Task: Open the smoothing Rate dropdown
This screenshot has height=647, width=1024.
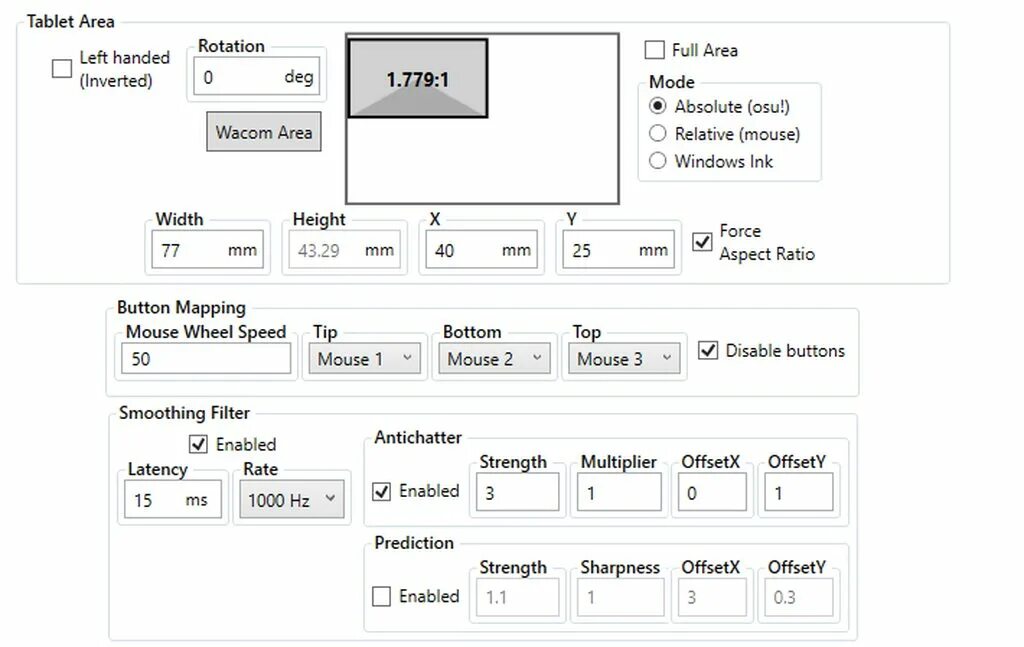Action: click(x=292, y=500)
